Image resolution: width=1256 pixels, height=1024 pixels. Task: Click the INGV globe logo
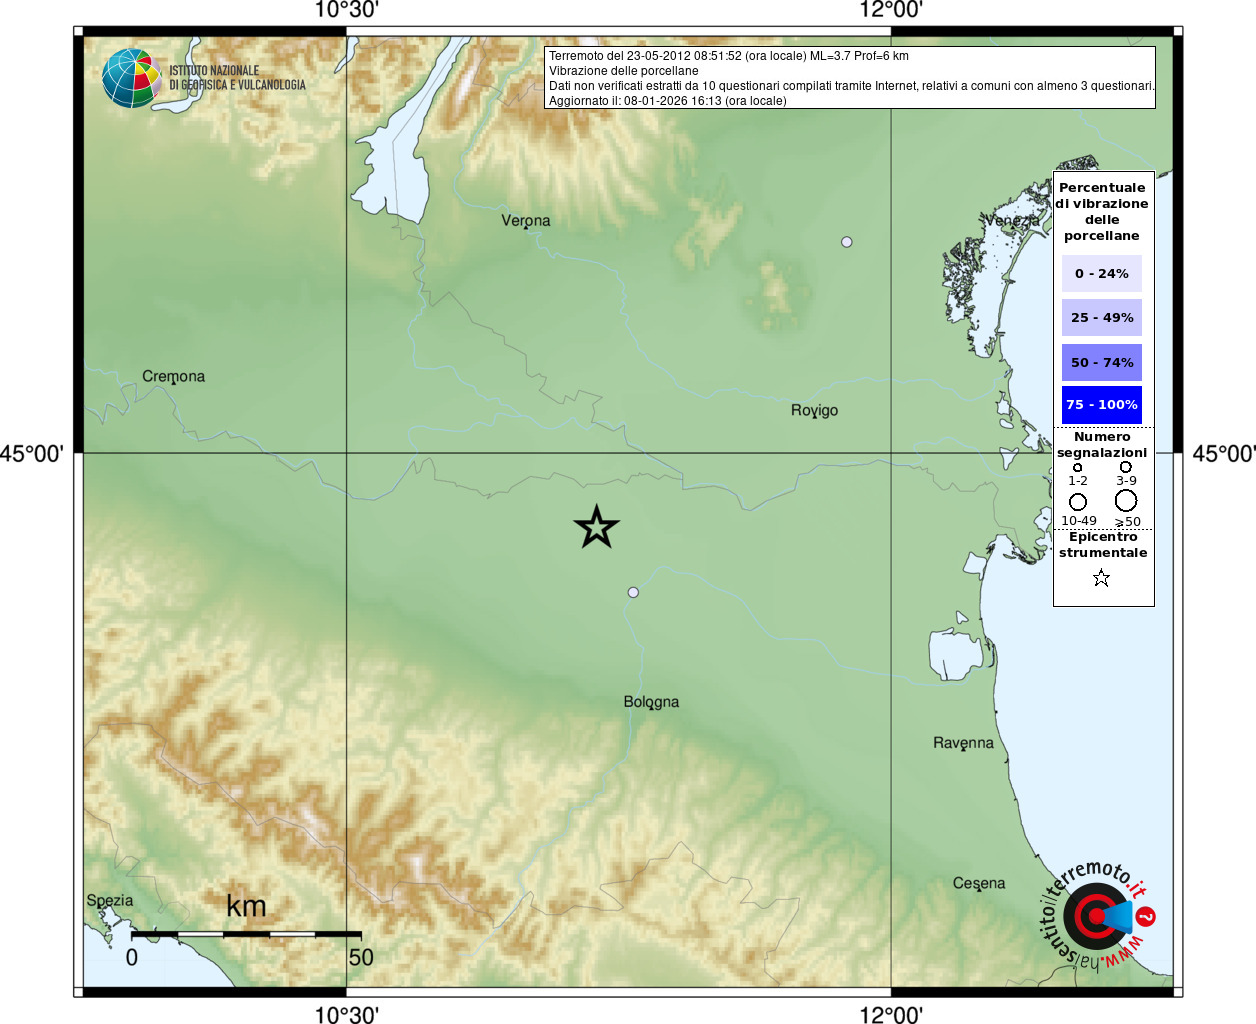pyautogui.click(x=132, y=78)
